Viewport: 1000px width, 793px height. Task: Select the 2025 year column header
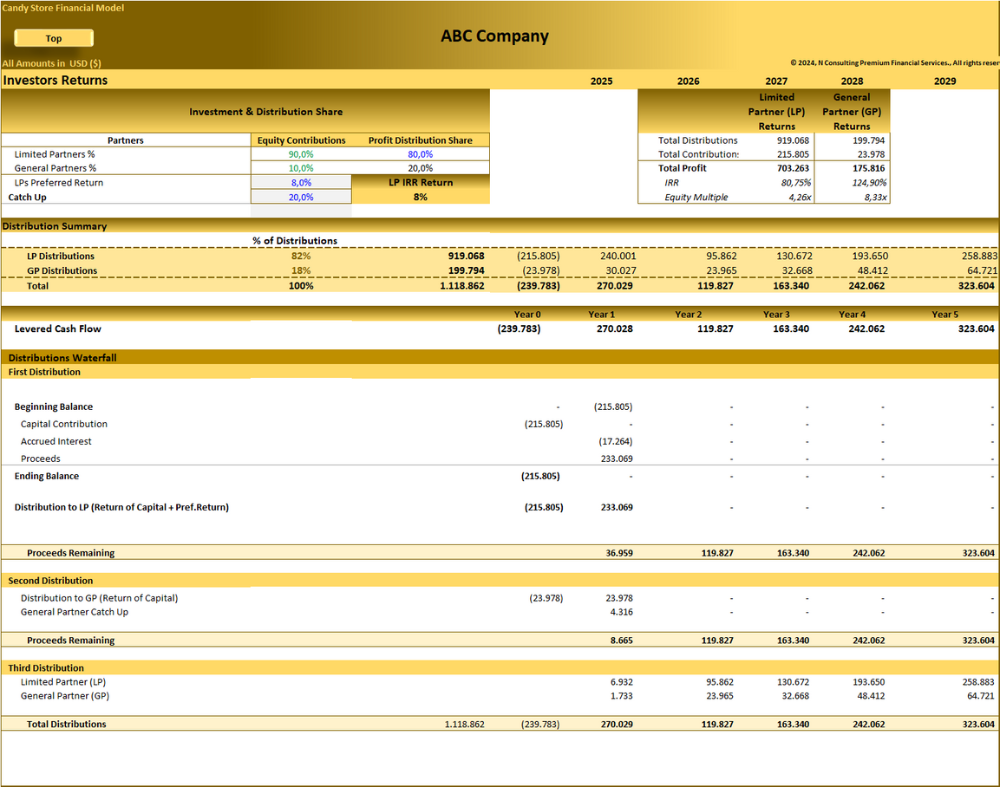(601, 81)
